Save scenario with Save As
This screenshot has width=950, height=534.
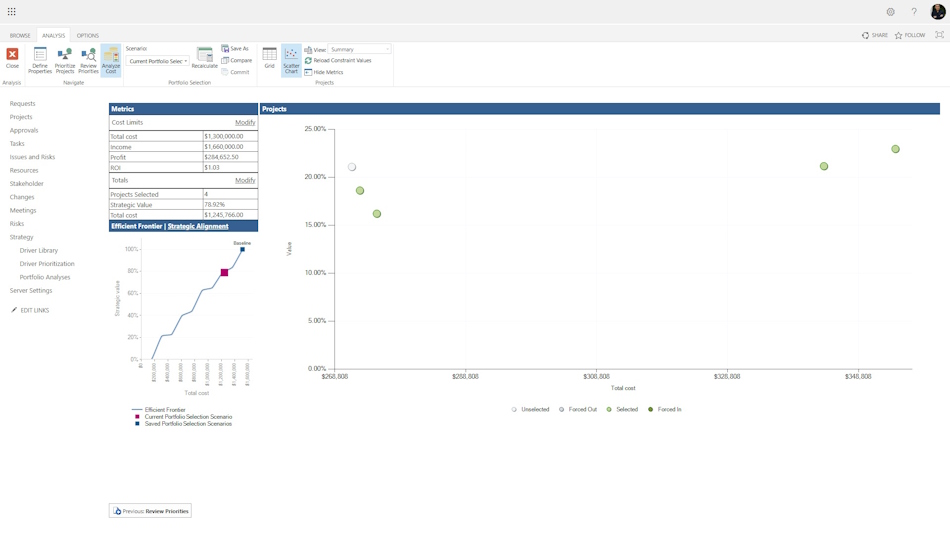coord(235,48)
